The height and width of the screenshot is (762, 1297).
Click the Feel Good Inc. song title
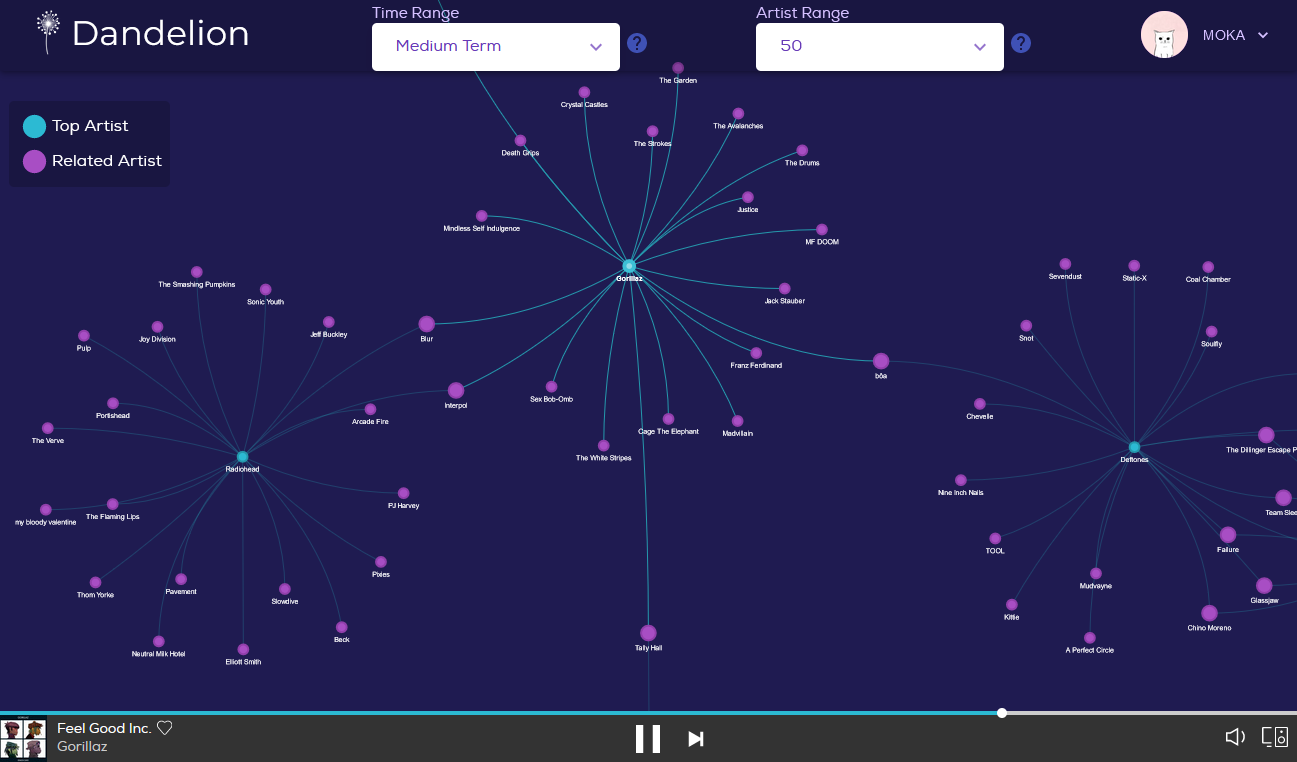(x=104, y=728)
